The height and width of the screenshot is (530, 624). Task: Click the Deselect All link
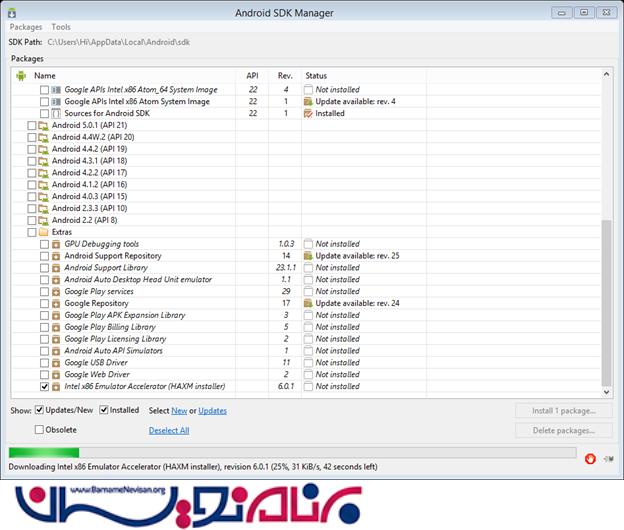click(x=169, y=431)
